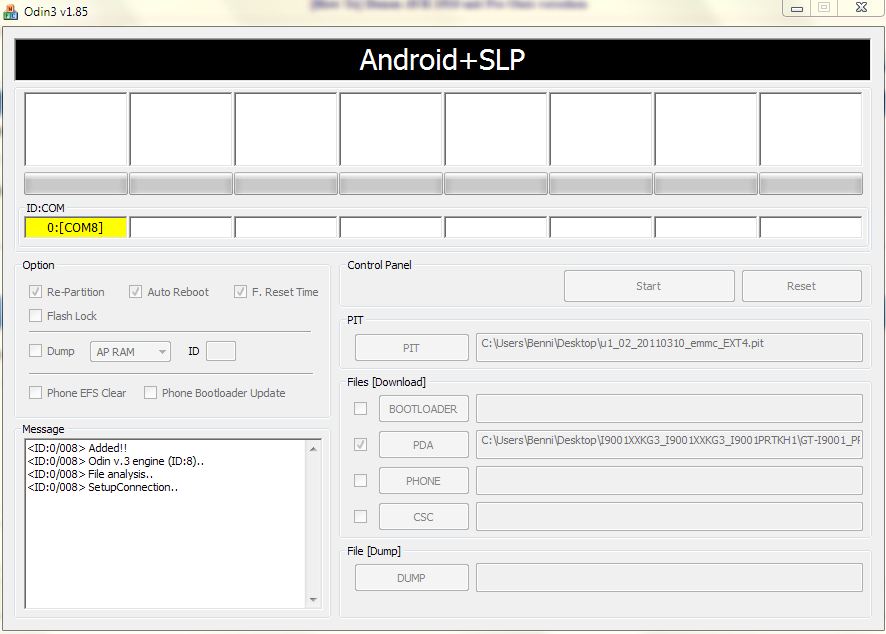The image size is (886, 634).
Task: Toggle the Auto Reboot checkbox
Action: [x=135, y=292]
